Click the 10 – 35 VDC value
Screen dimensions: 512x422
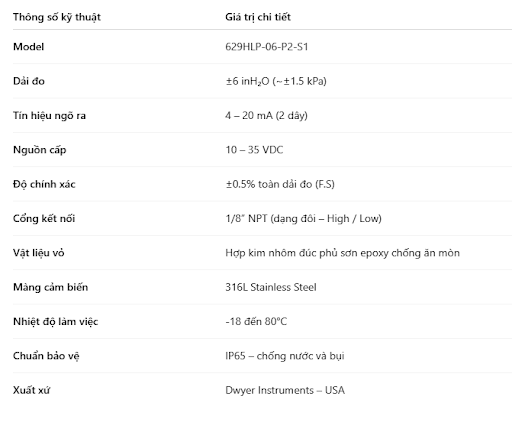[x=254, y=150]
